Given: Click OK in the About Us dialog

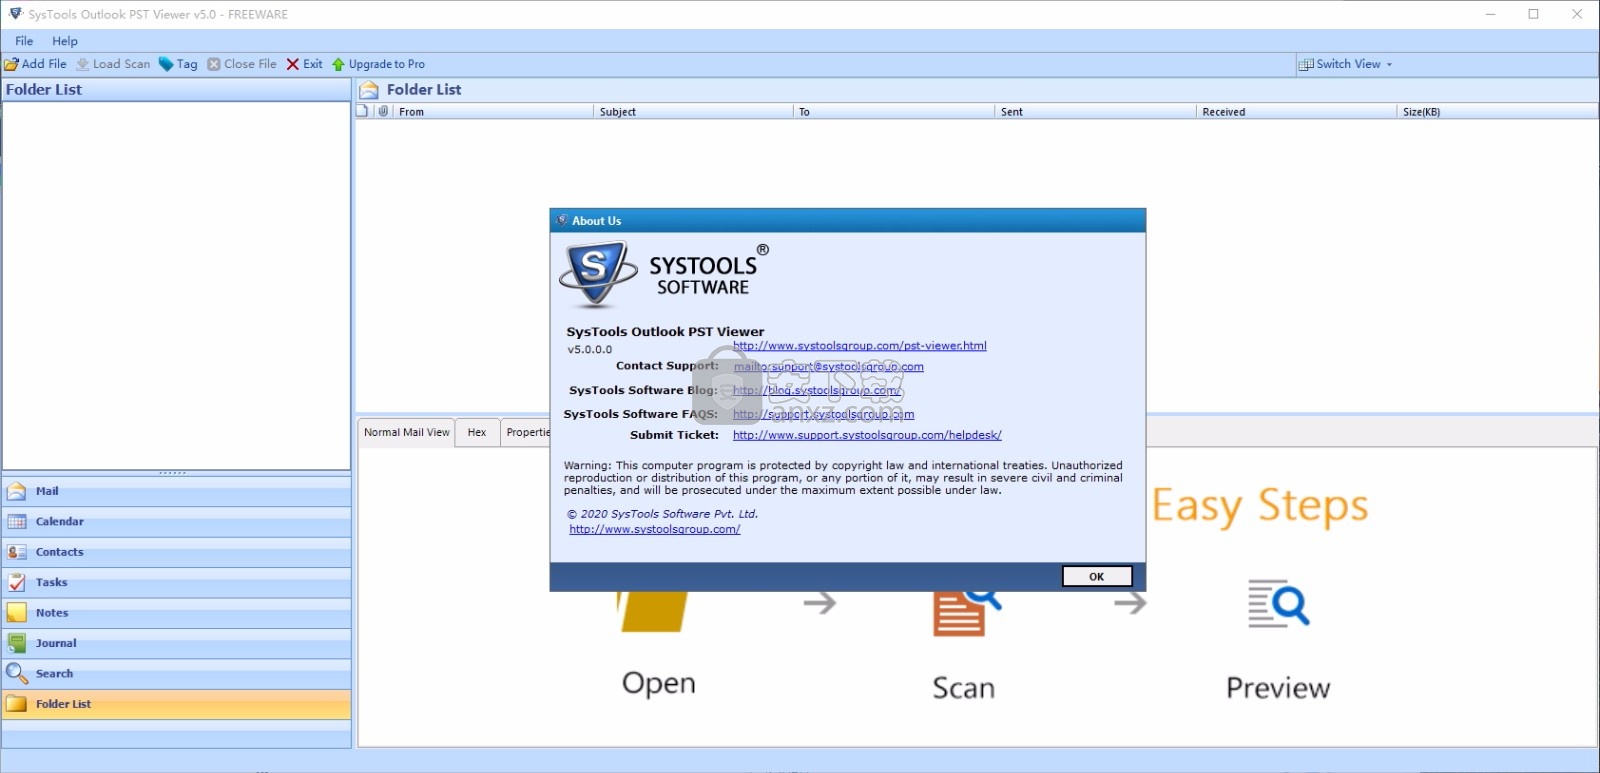Looking at the screenshot, I should coord(1097,576).
